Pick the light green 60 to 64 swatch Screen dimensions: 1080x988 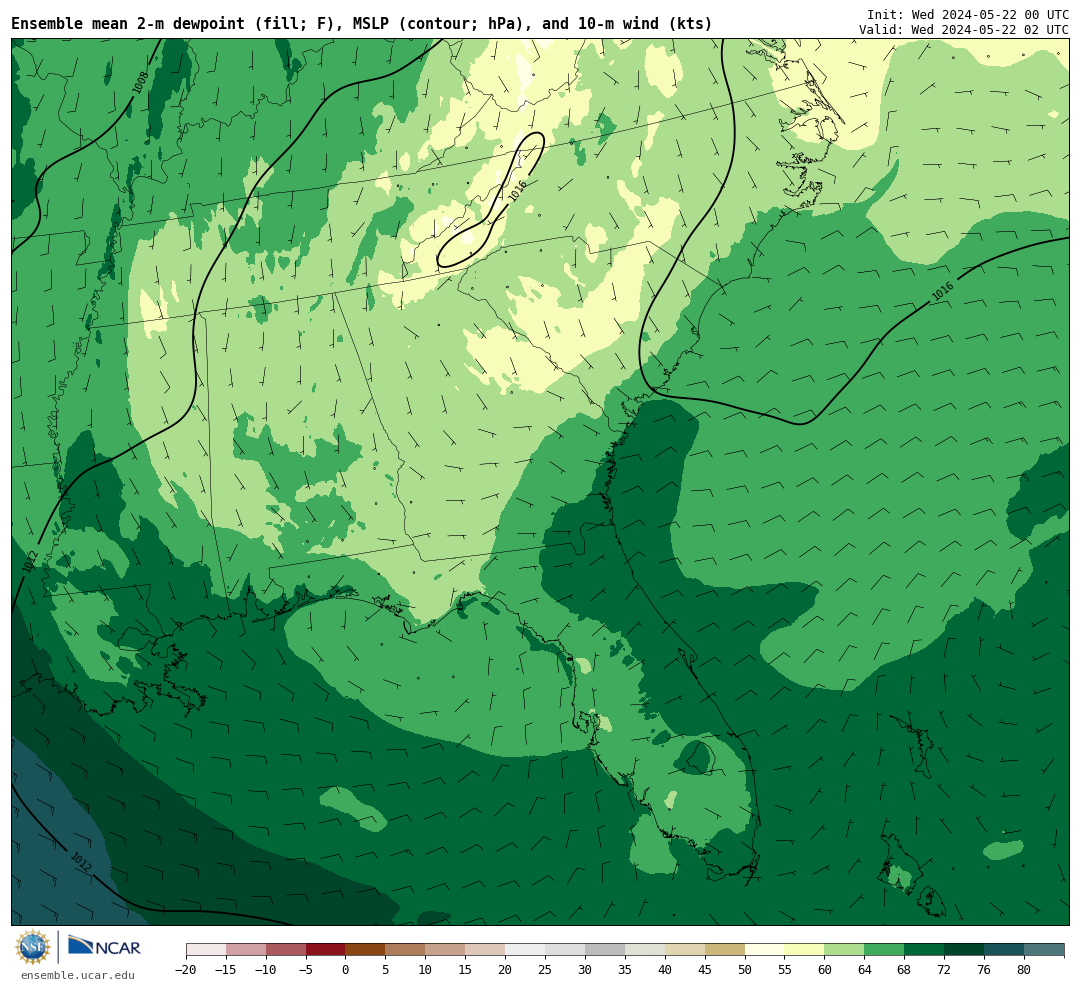(844, 950)
